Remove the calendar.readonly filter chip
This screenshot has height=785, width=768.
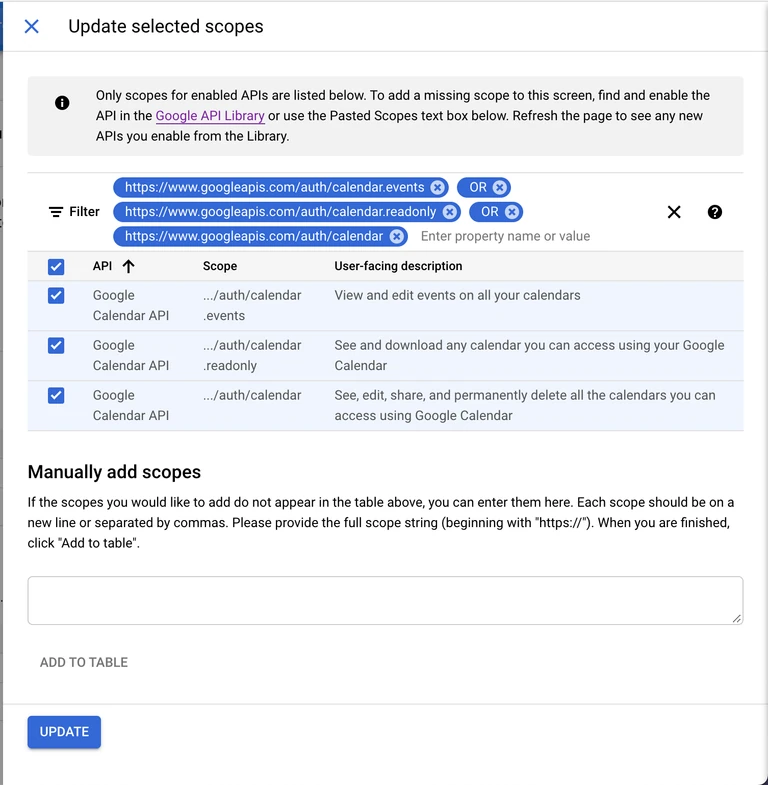click(x=450, y=212)
